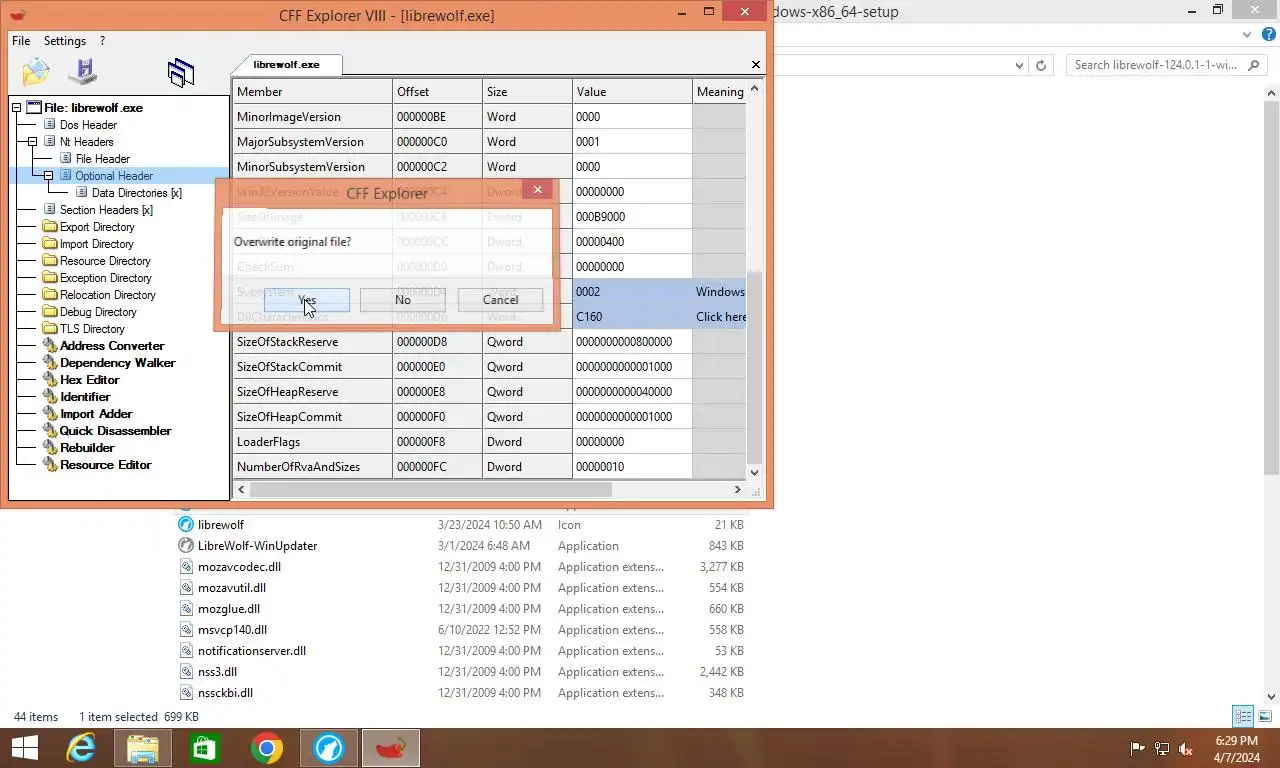The height and width of the screenshot is (768, 1280).
Task: Launch the Quick Disassembler tool
Action: (115, 431)
